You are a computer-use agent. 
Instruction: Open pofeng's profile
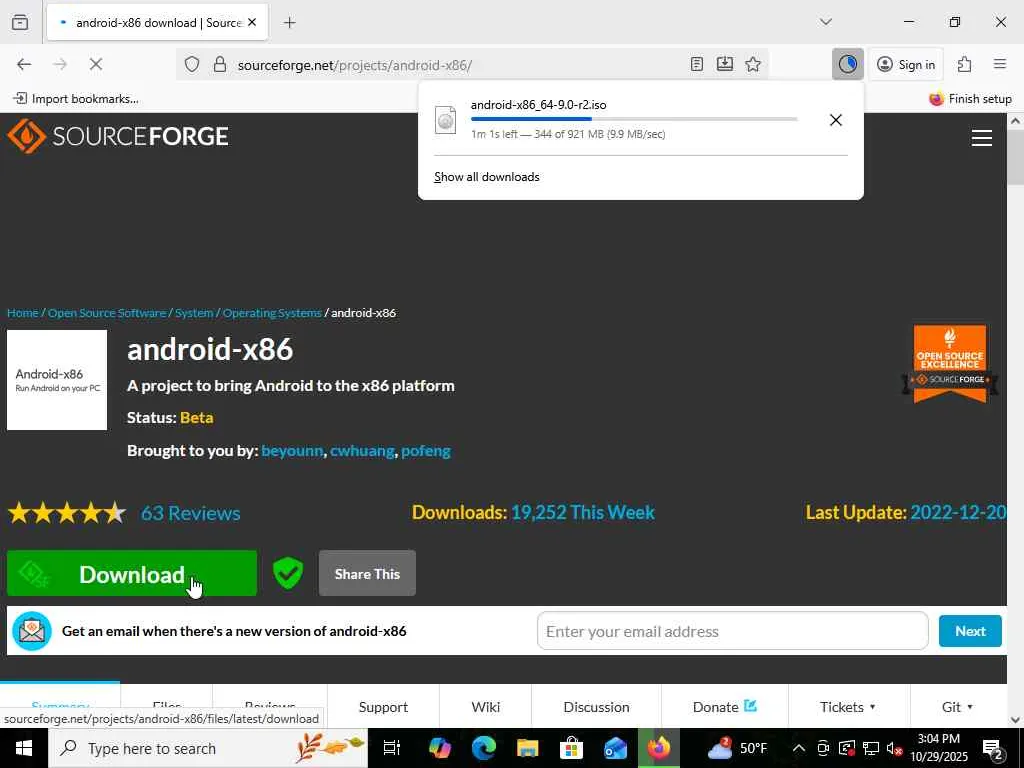pyautogui.click(x=426, y=451)
